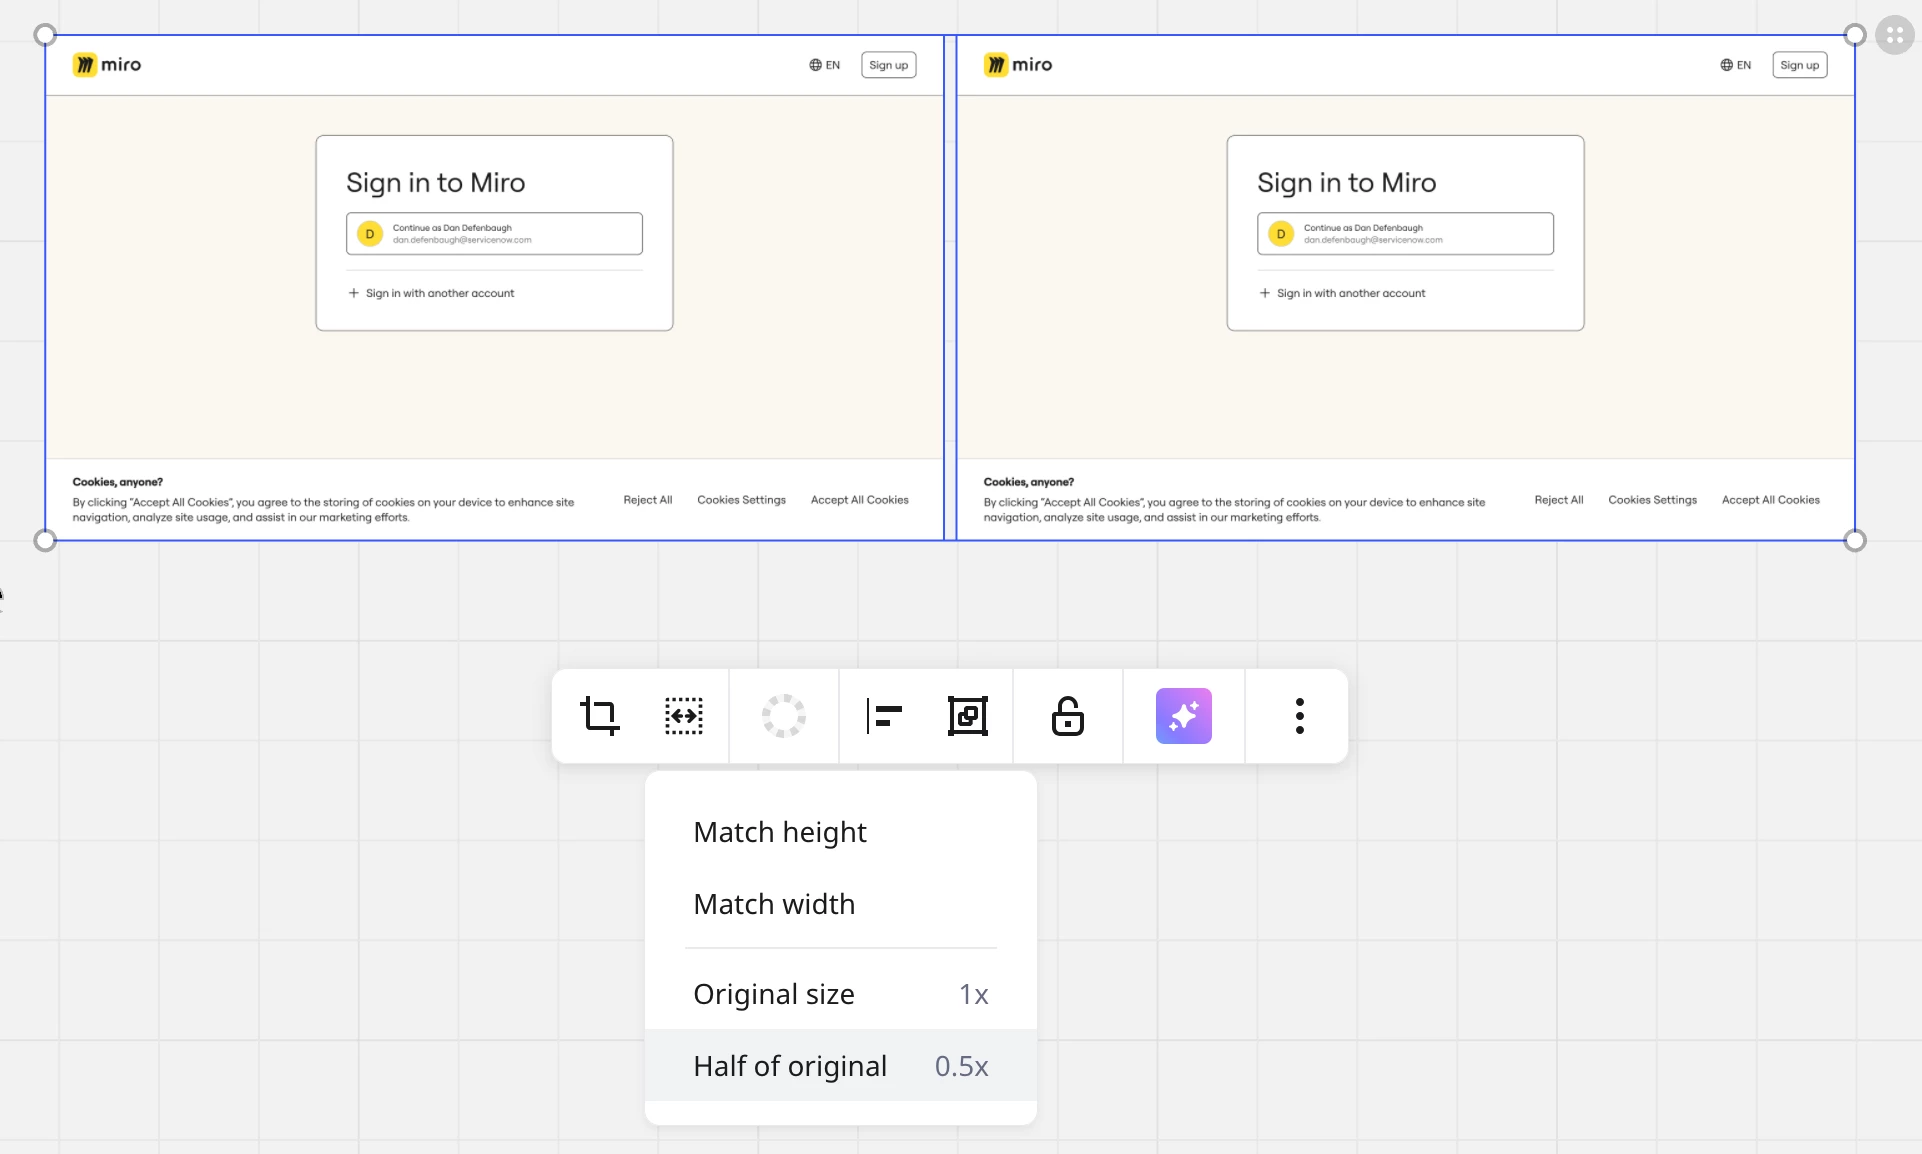Open the Align objects icon
This screenshot has height=1154, width=1922.
point(884,716)
